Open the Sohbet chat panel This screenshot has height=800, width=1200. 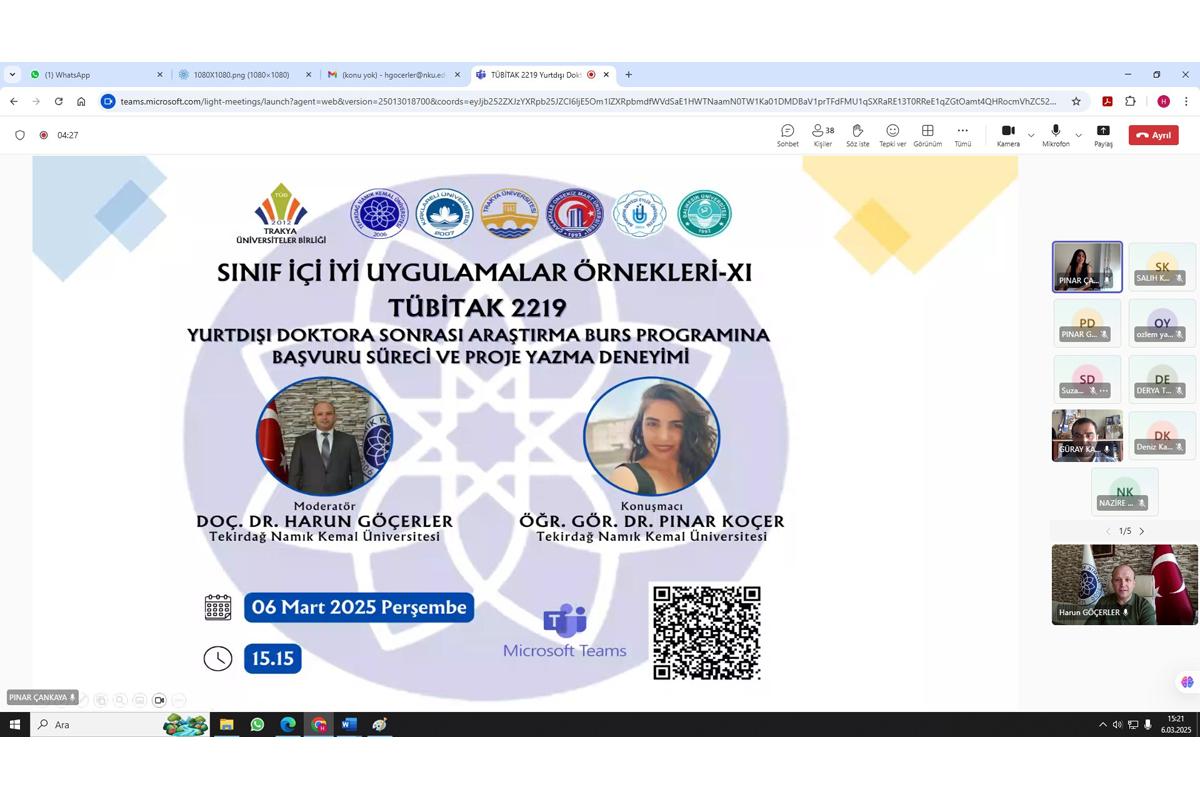pos(788,136)
